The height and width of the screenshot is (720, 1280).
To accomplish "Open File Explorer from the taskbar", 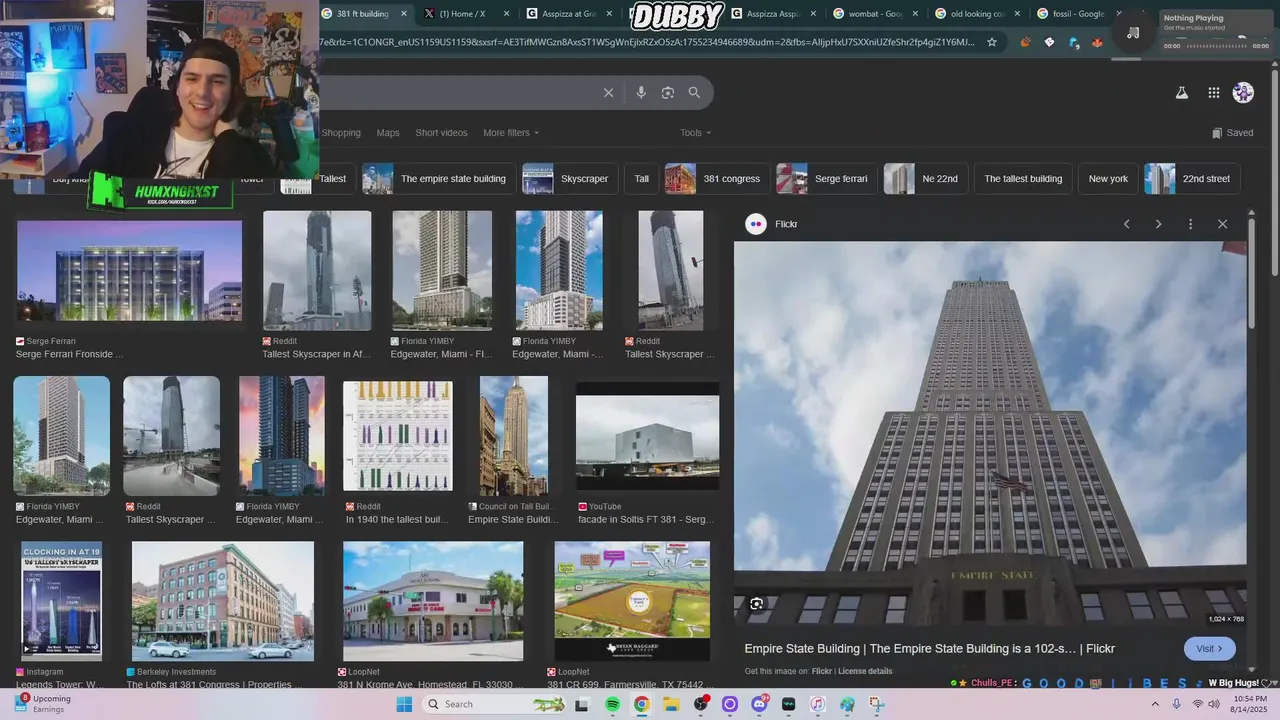I will tap(671, 705).
